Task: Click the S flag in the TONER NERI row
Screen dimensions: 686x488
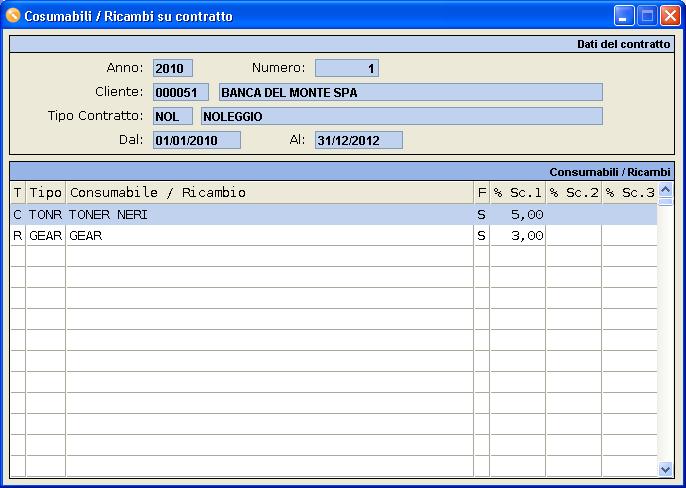Action: coord(482,214)
